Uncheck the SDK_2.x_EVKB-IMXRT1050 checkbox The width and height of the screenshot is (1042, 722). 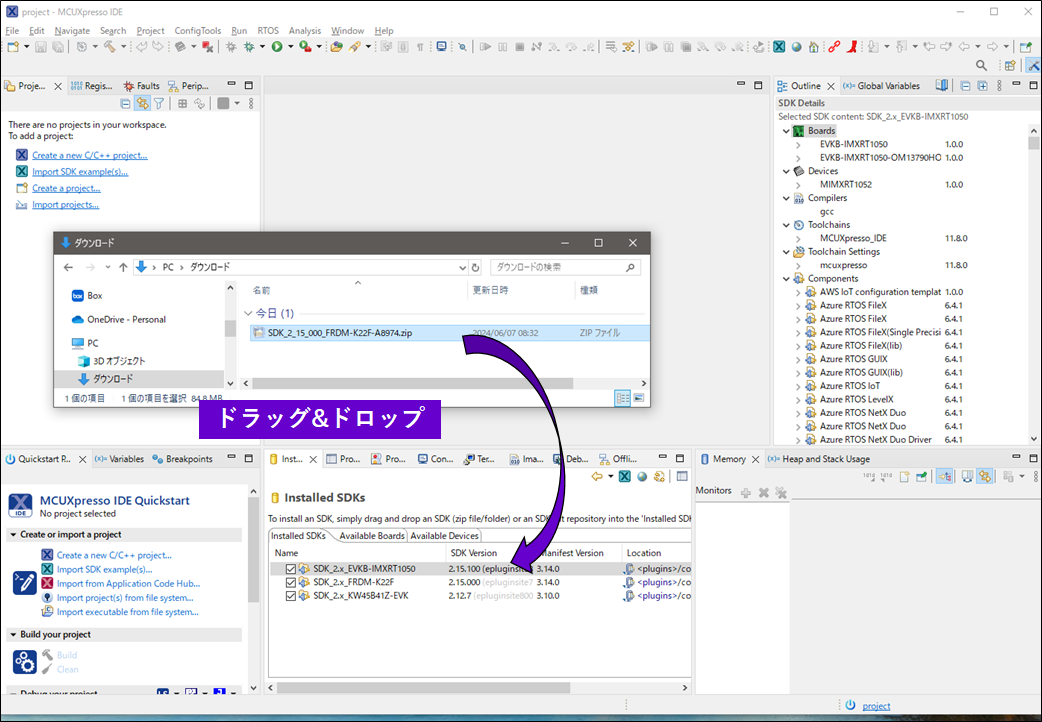point(291,569)
